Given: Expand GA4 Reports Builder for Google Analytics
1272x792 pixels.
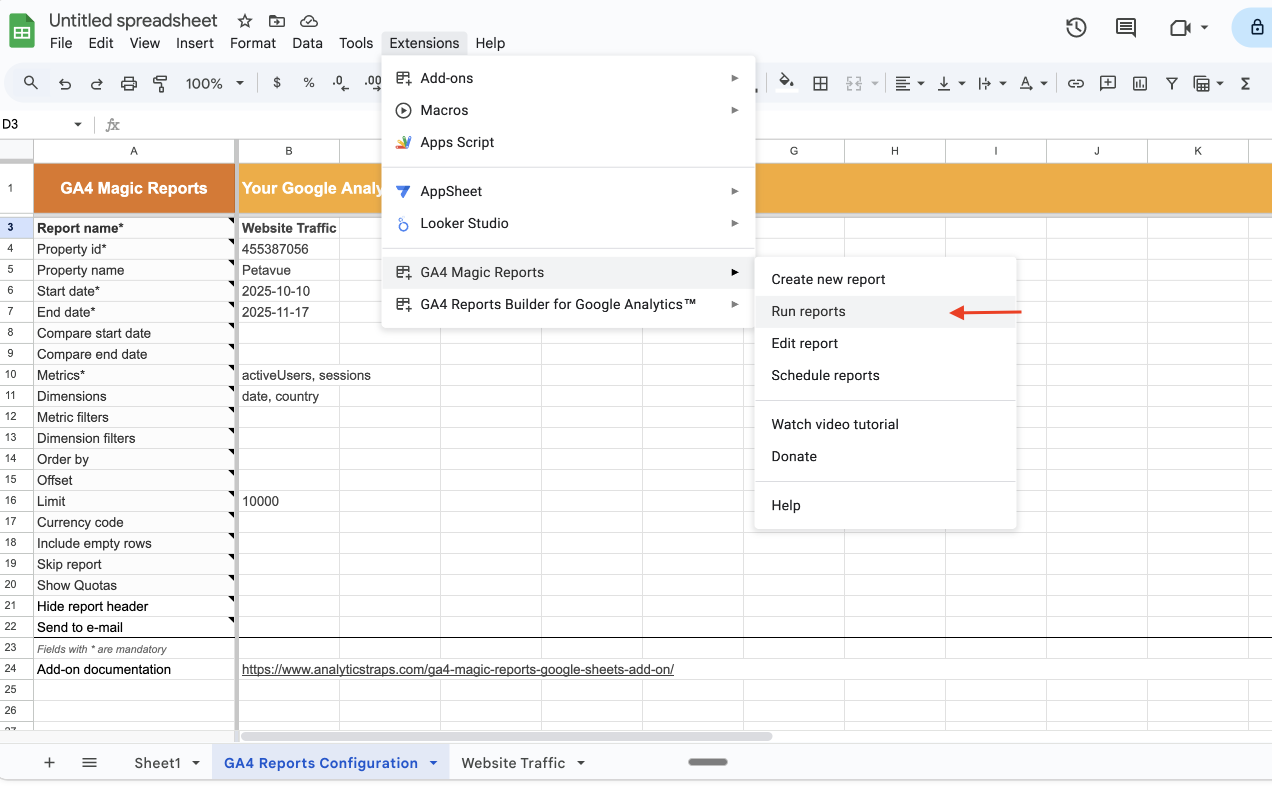Looking at the screenshot, I should click(x=568, y=304).
